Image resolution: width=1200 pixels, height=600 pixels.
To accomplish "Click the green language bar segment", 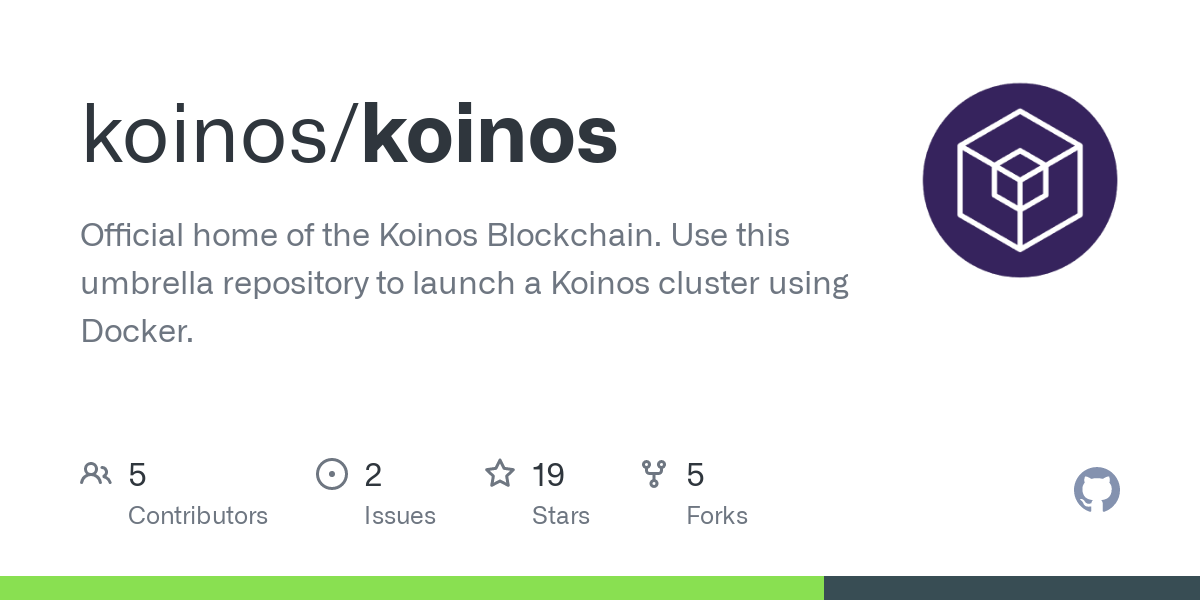I will [x=411, y=588].
